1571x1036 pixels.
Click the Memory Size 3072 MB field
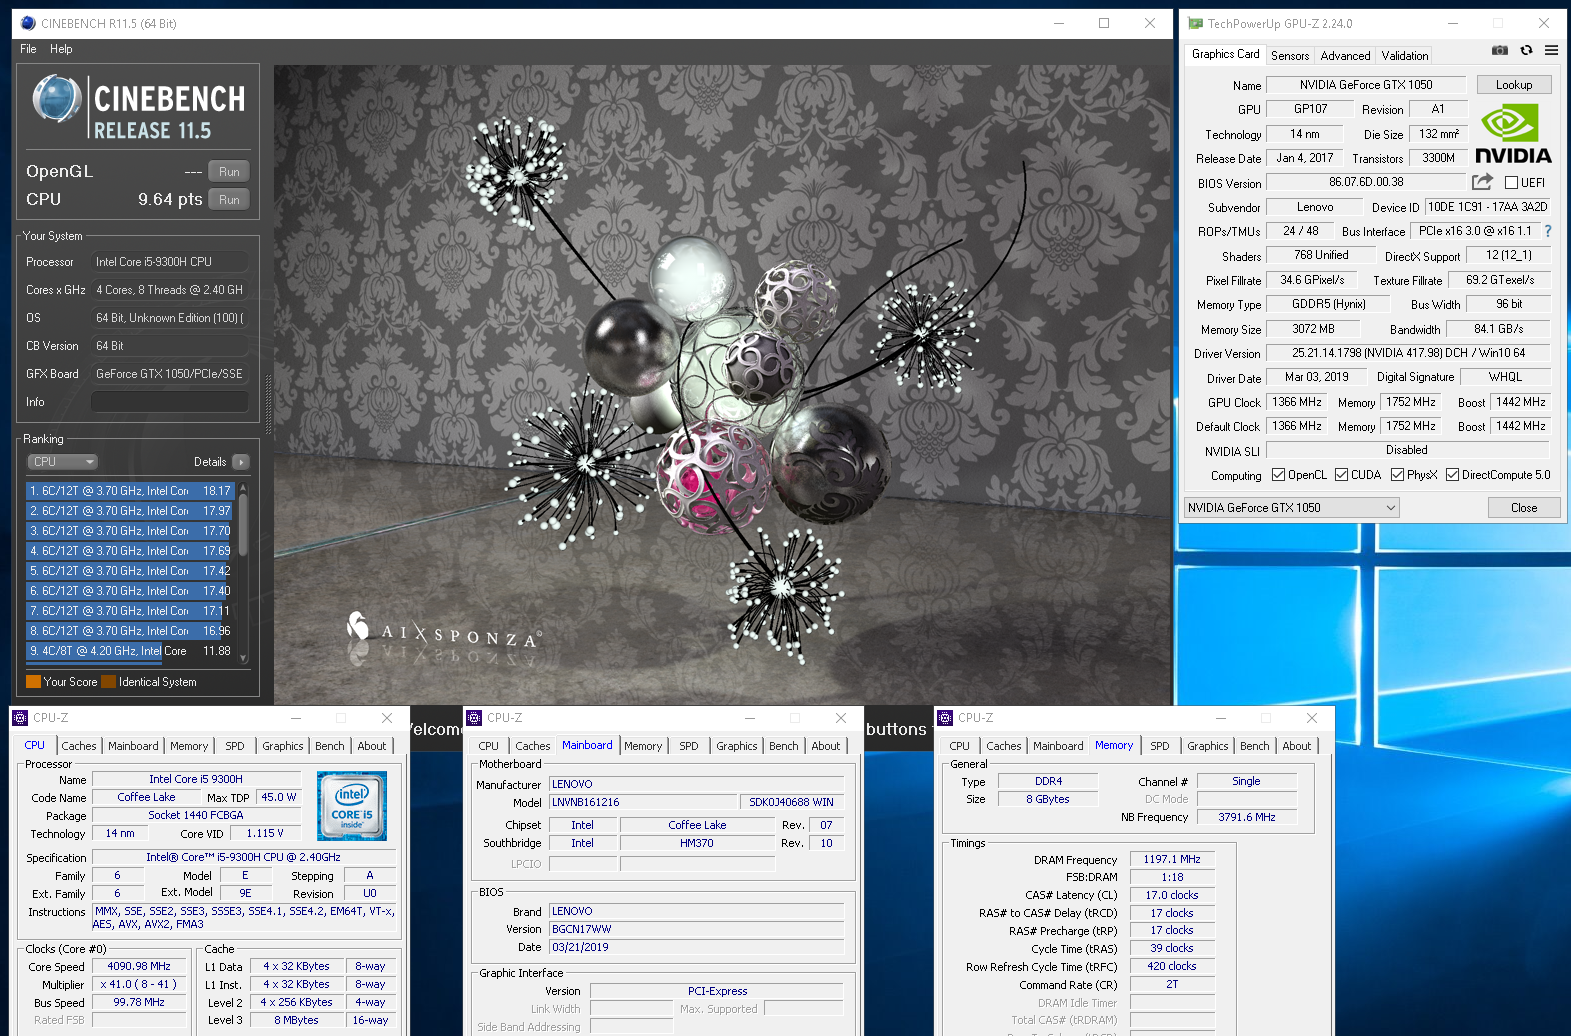1313,329
